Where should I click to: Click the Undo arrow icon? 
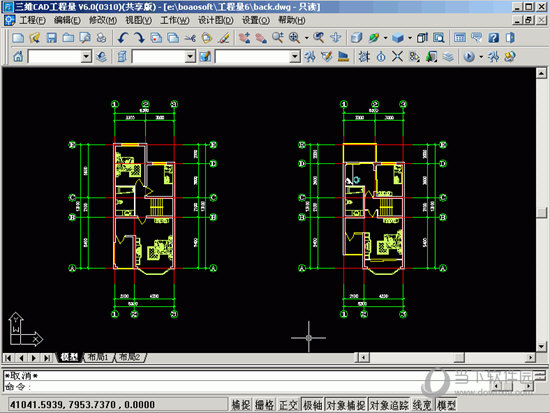(123, 38)
